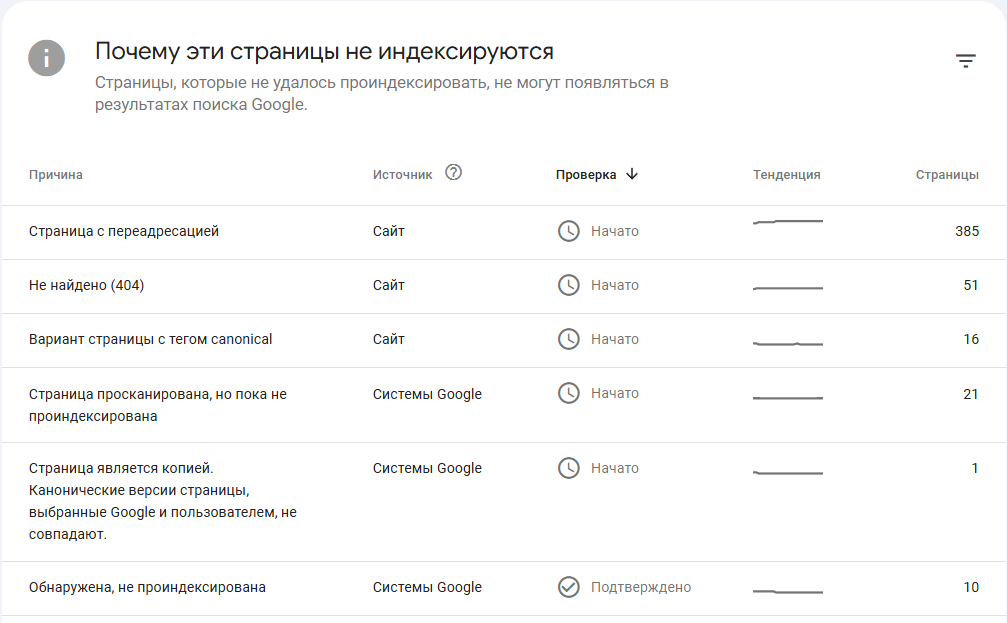The image size is (1007, 623).
Task: Open Страница просканирована, но пока не проиндексирована
Action: tap(504, 405)
